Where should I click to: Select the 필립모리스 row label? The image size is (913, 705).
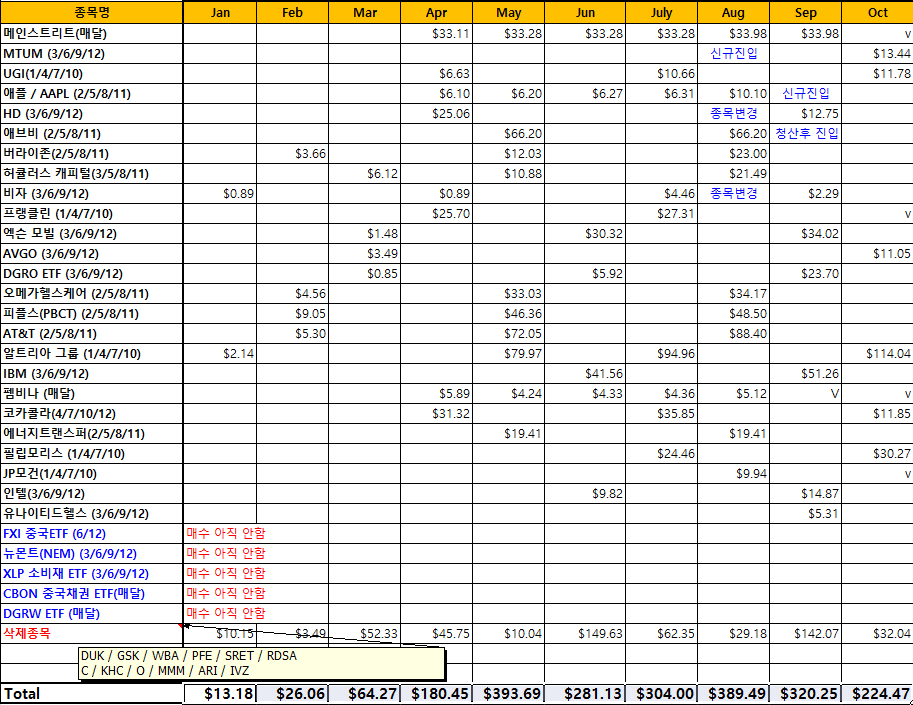point(92,453)
